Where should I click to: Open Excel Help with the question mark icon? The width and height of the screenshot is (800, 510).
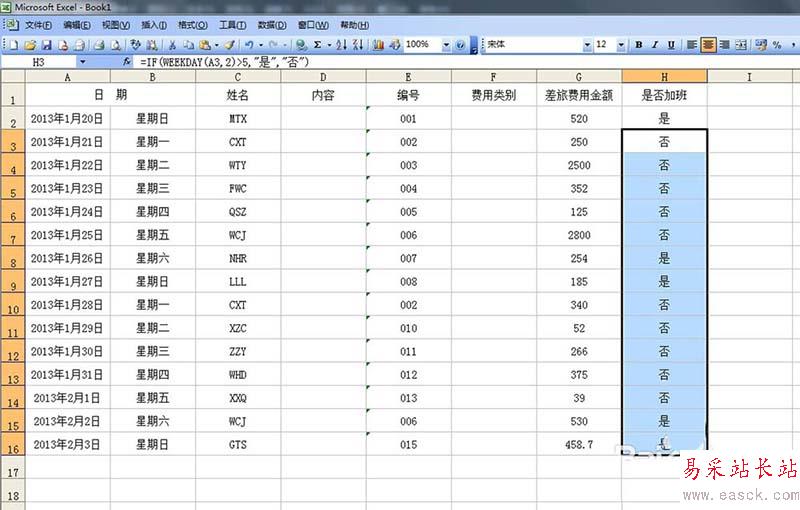(460, 45)
